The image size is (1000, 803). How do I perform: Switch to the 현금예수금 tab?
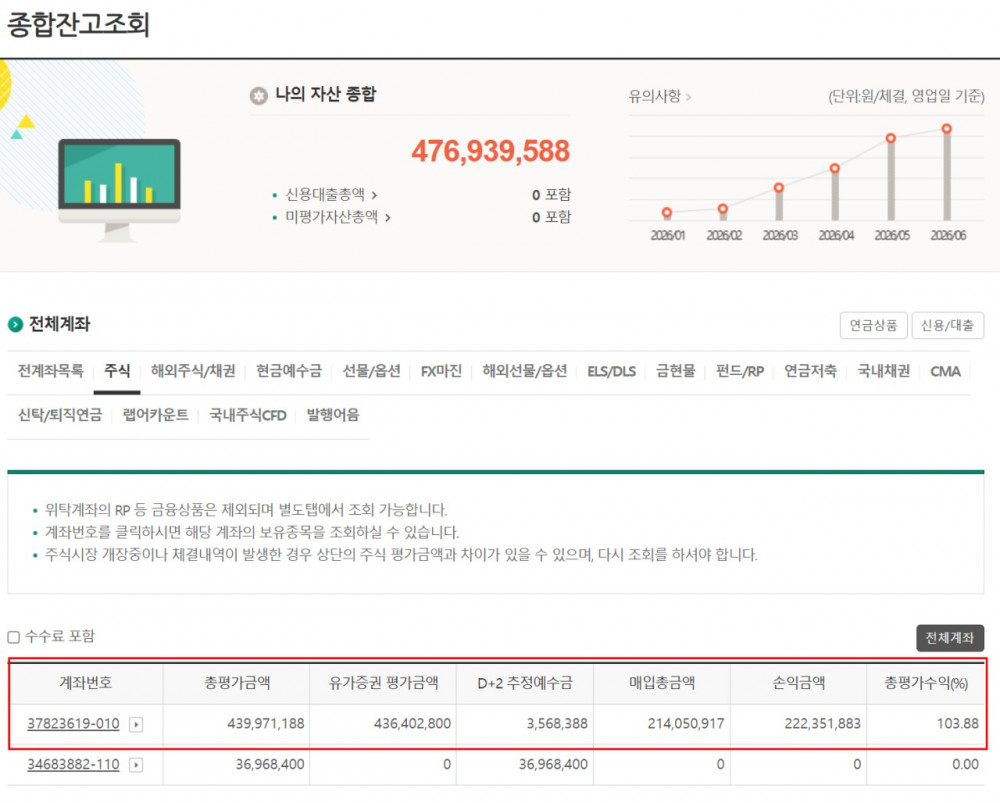(x=289, y=371)
